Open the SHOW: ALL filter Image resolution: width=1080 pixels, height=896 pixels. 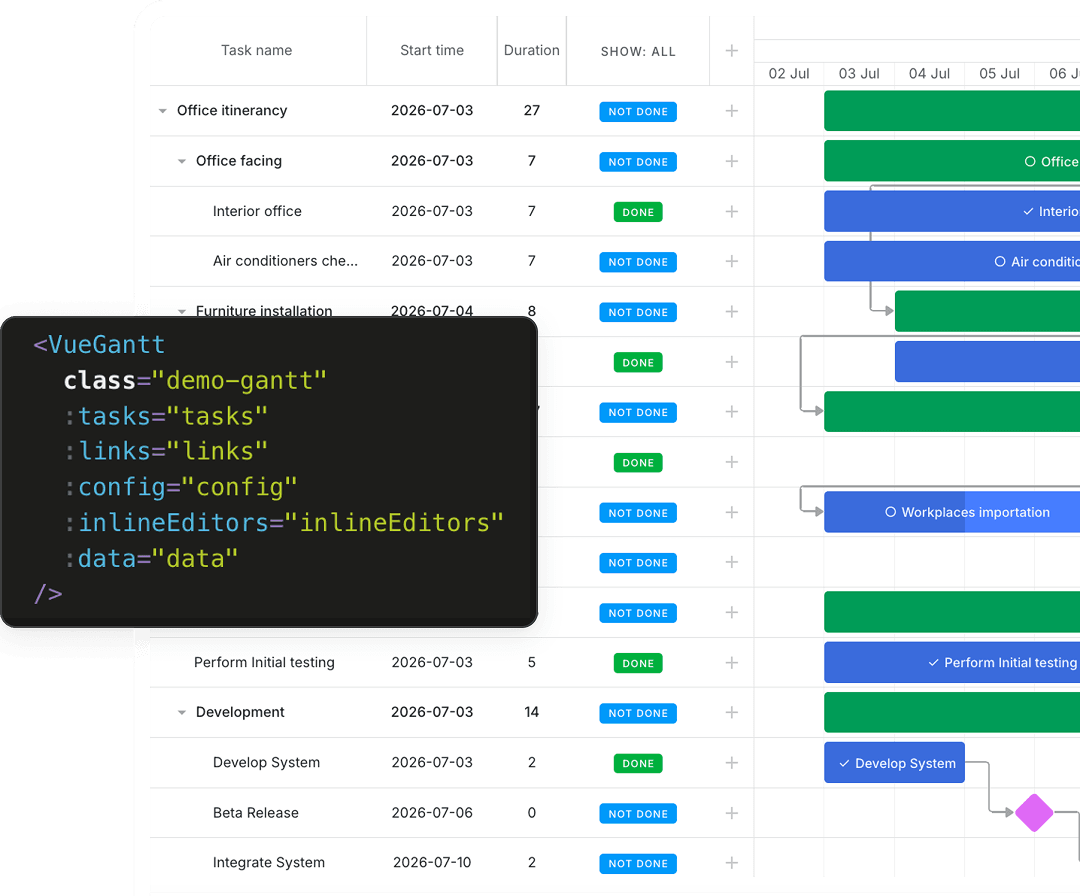(638, 52)
